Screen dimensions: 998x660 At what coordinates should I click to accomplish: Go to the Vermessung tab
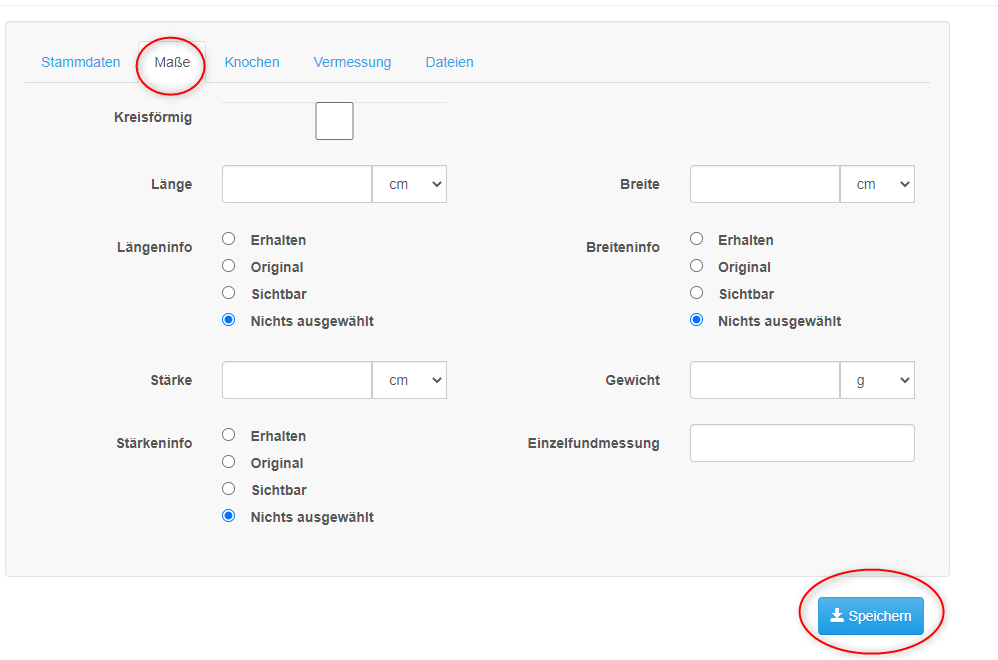[x=352, y=62]
